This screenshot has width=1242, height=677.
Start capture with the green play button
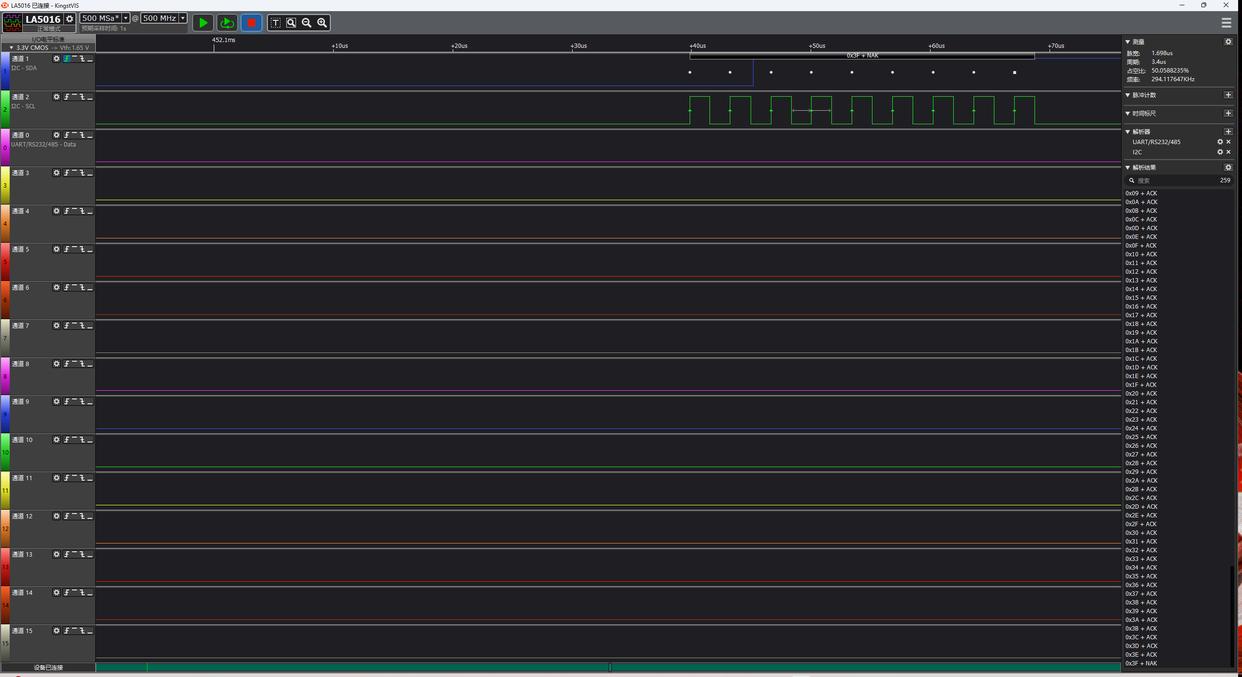(203, 22)
